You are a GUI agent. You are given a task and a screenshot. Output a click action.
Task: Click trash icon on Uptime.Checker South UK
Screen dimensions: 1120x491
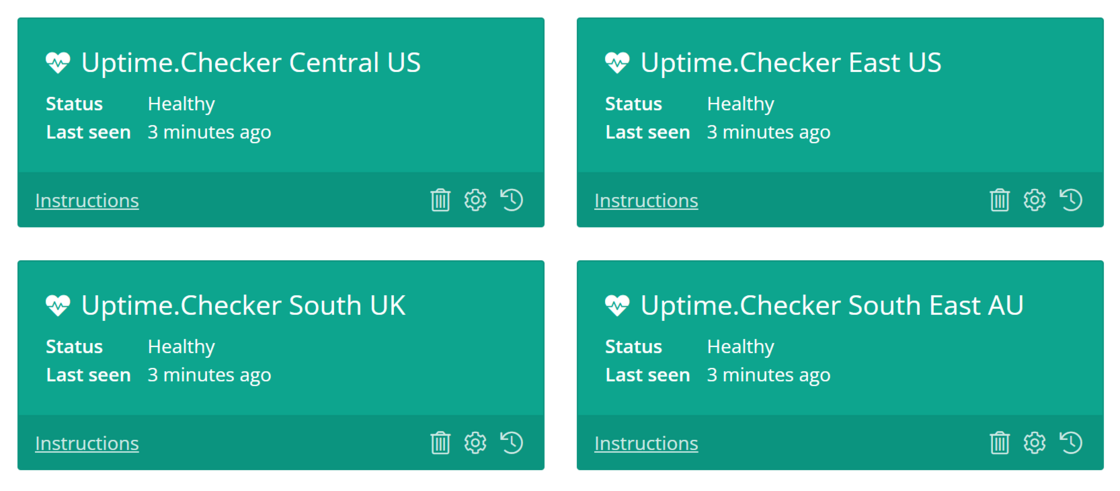[441, 443]
